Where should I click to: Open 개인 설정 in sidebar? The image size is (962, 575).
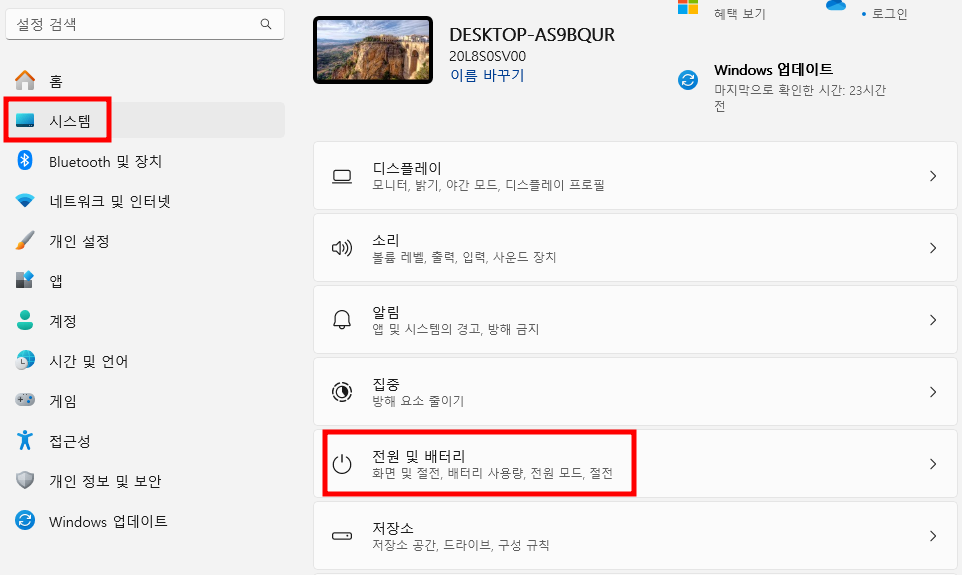click(x=79, y=241)
